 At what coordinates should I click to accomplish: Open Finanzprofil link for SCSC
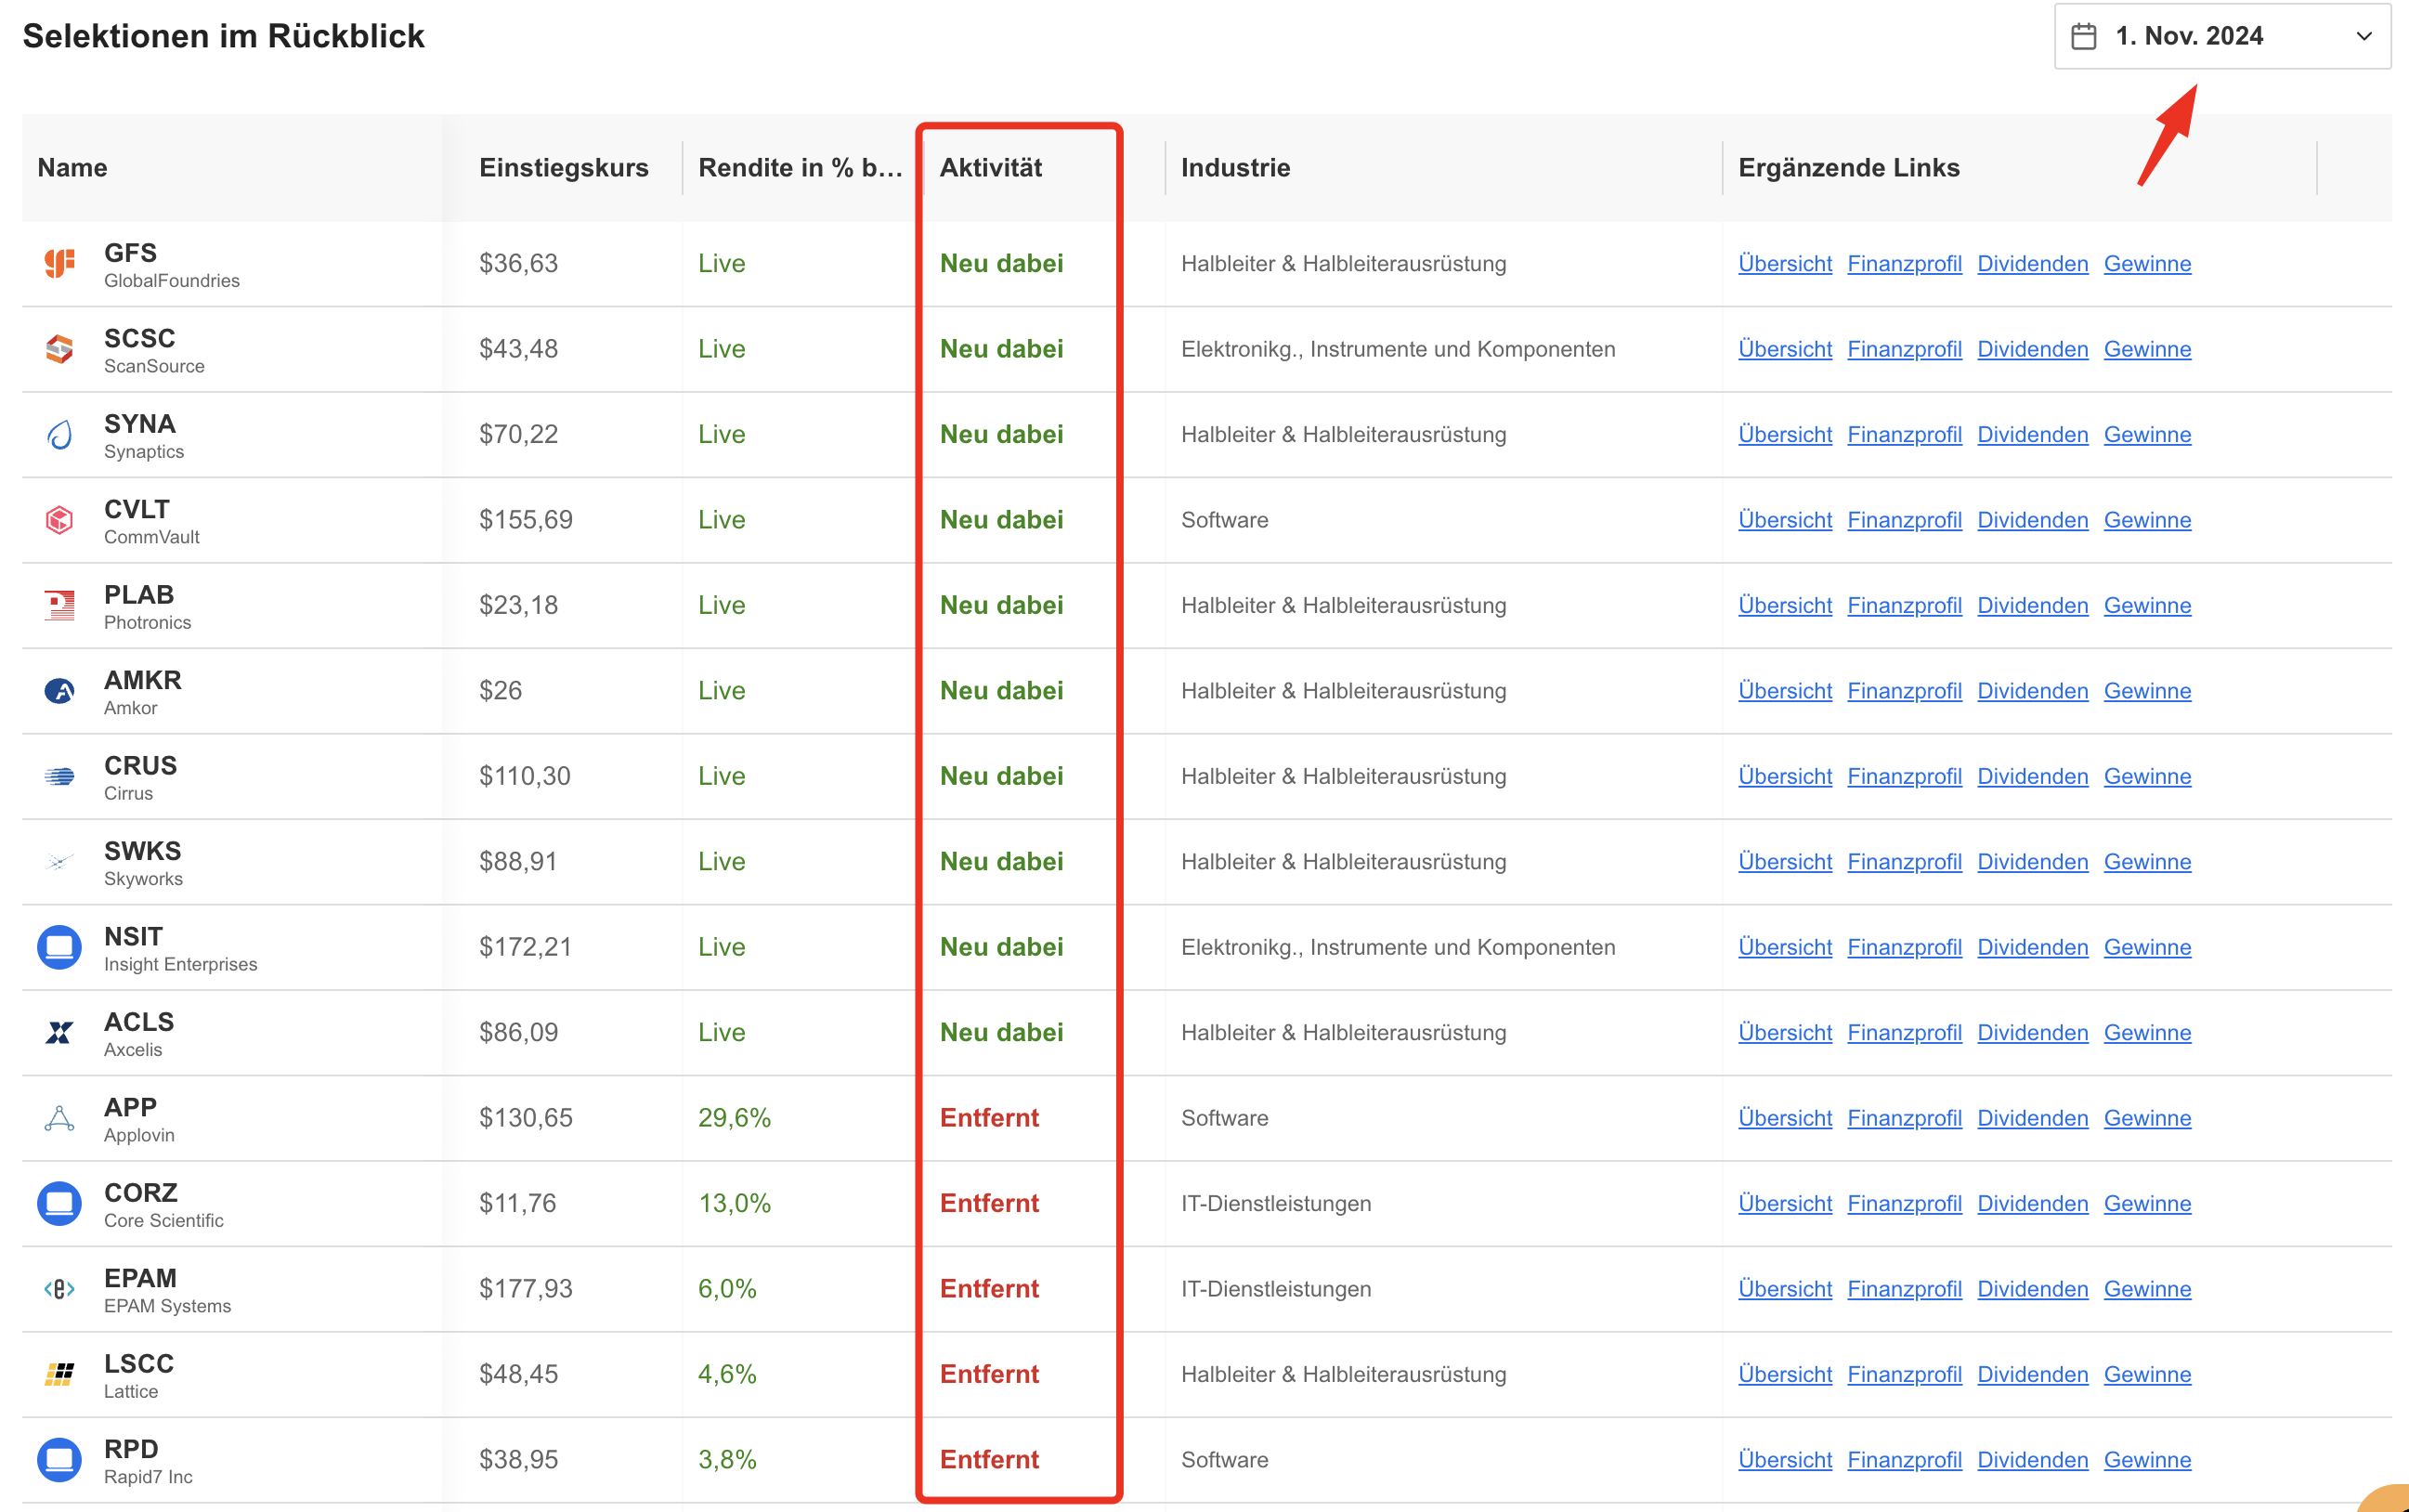click(1904, 349)
